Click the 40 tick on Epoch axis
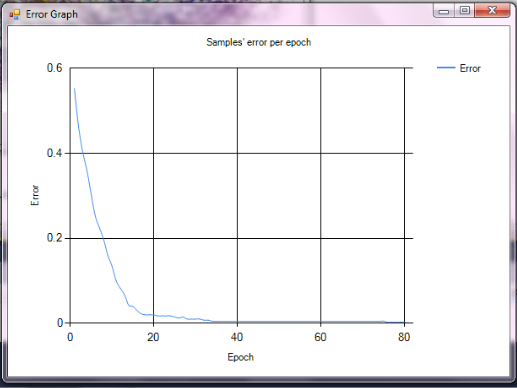Screen dimensions: 517x388 [x=237, y=337]
